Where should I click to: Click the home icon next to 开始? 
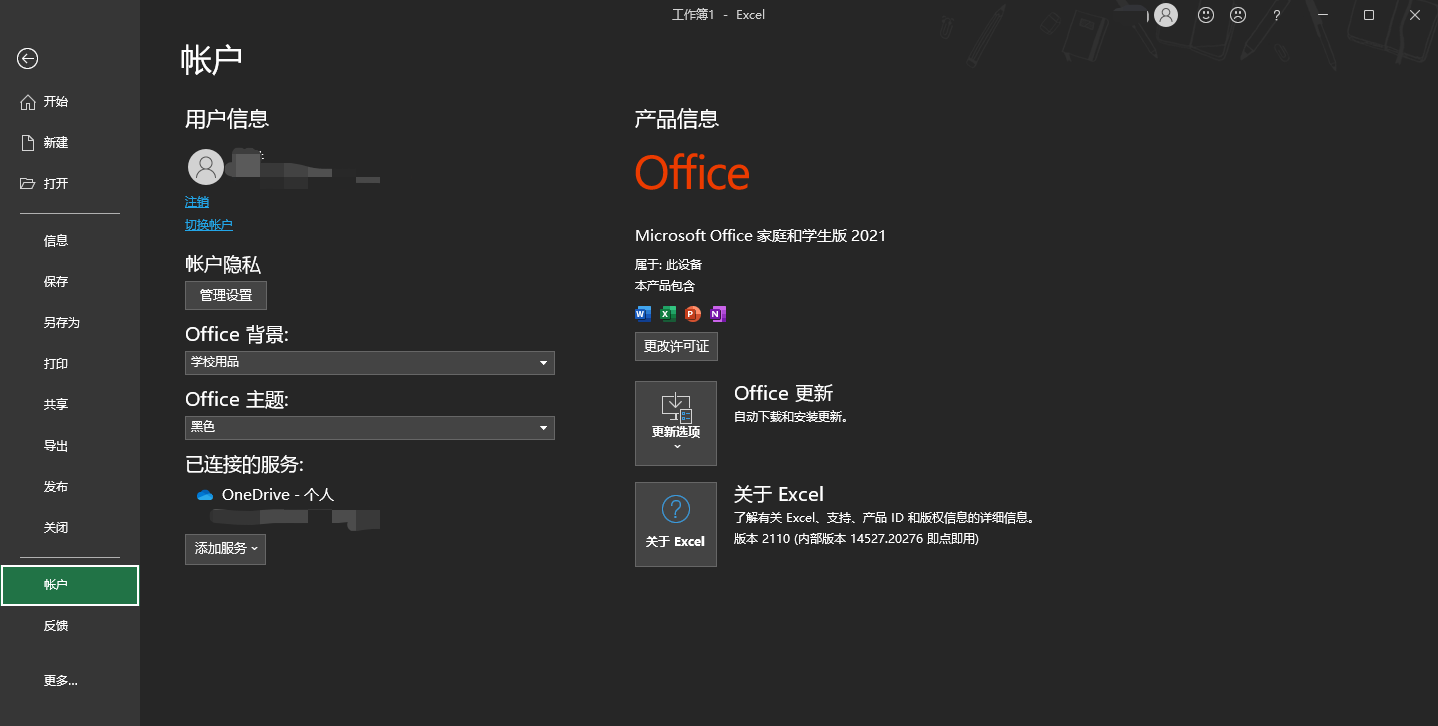28,102
